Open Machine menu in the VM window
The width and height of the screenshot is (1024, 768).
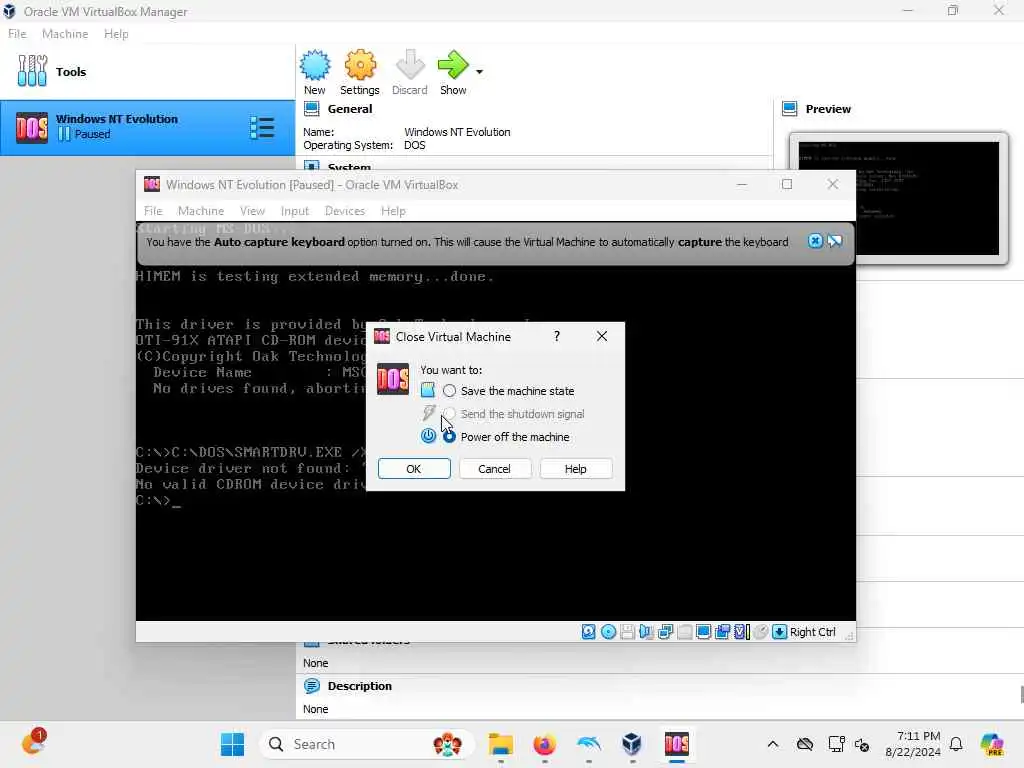click(200, 211)
